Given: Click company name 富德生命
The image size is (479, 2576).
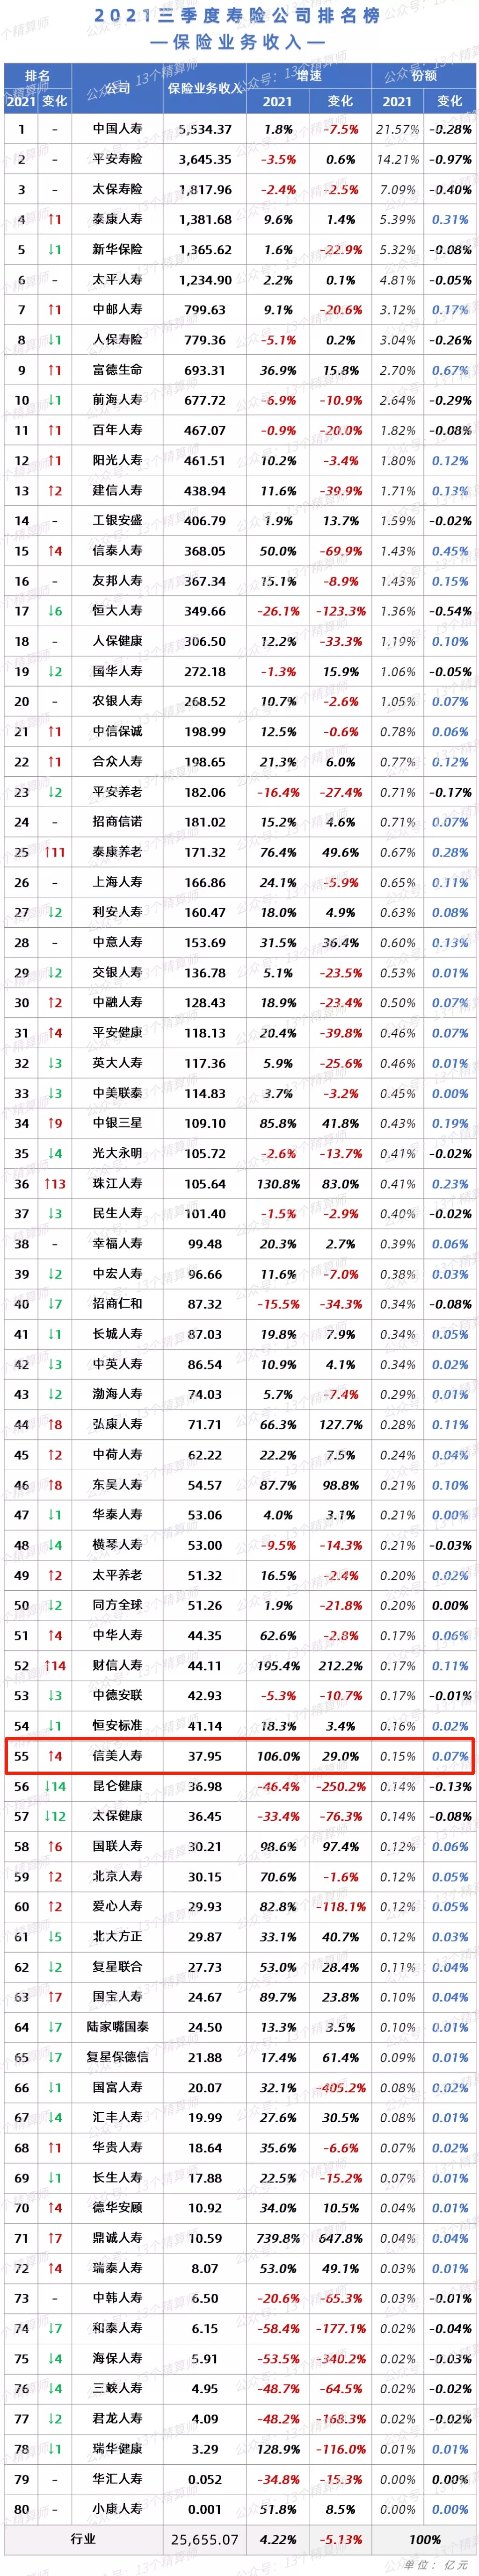Looking at the screenshot, I should point(117,370).
